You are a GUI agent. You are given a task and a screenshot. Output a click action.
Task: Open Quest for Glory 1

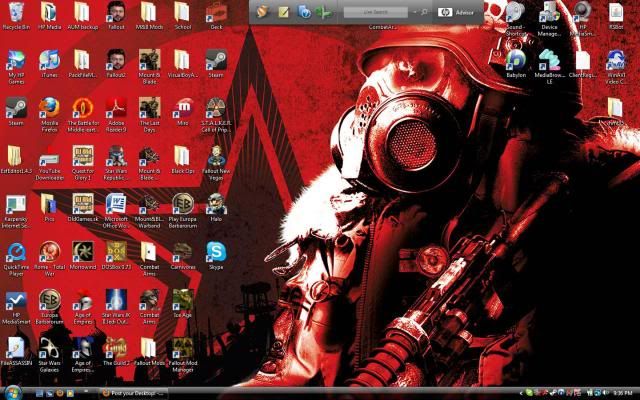[x=82, y=162]
